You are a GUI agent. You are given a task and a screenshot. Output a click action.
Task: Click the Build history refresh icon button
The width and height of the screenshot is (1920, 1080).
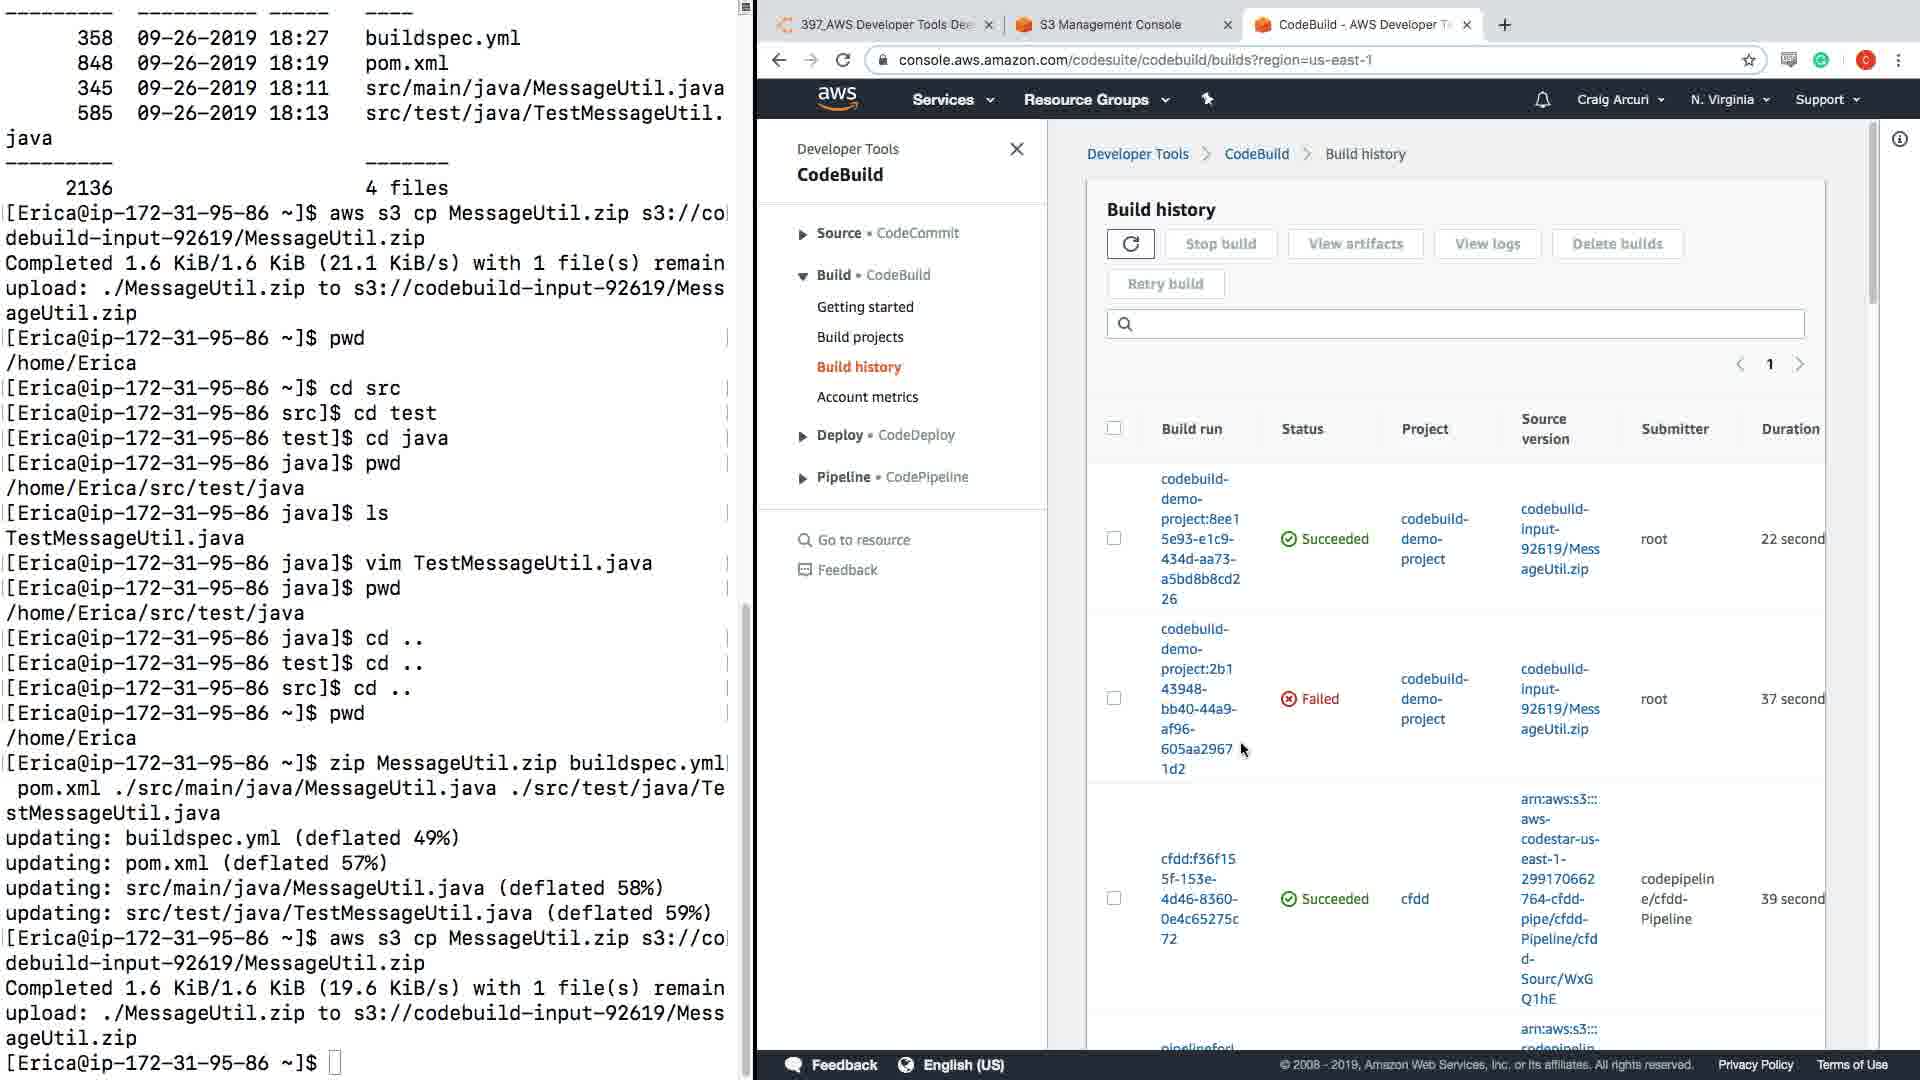(1130, 244)
